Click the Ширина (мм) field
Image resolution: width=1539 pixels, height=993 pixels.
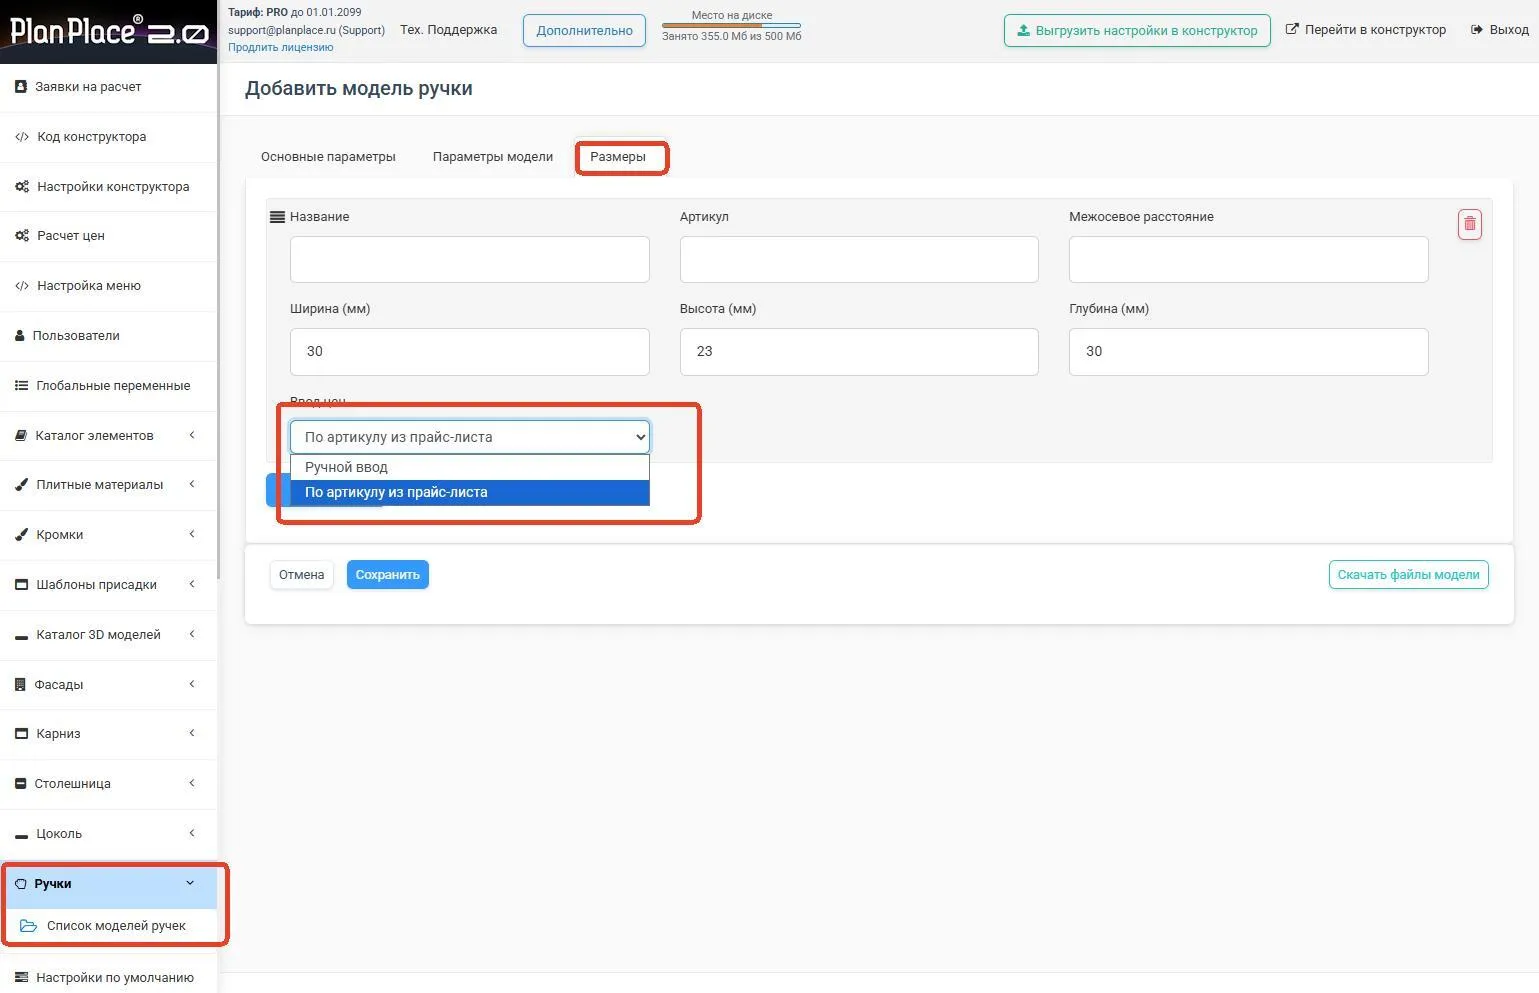click(x=470, y=352)
